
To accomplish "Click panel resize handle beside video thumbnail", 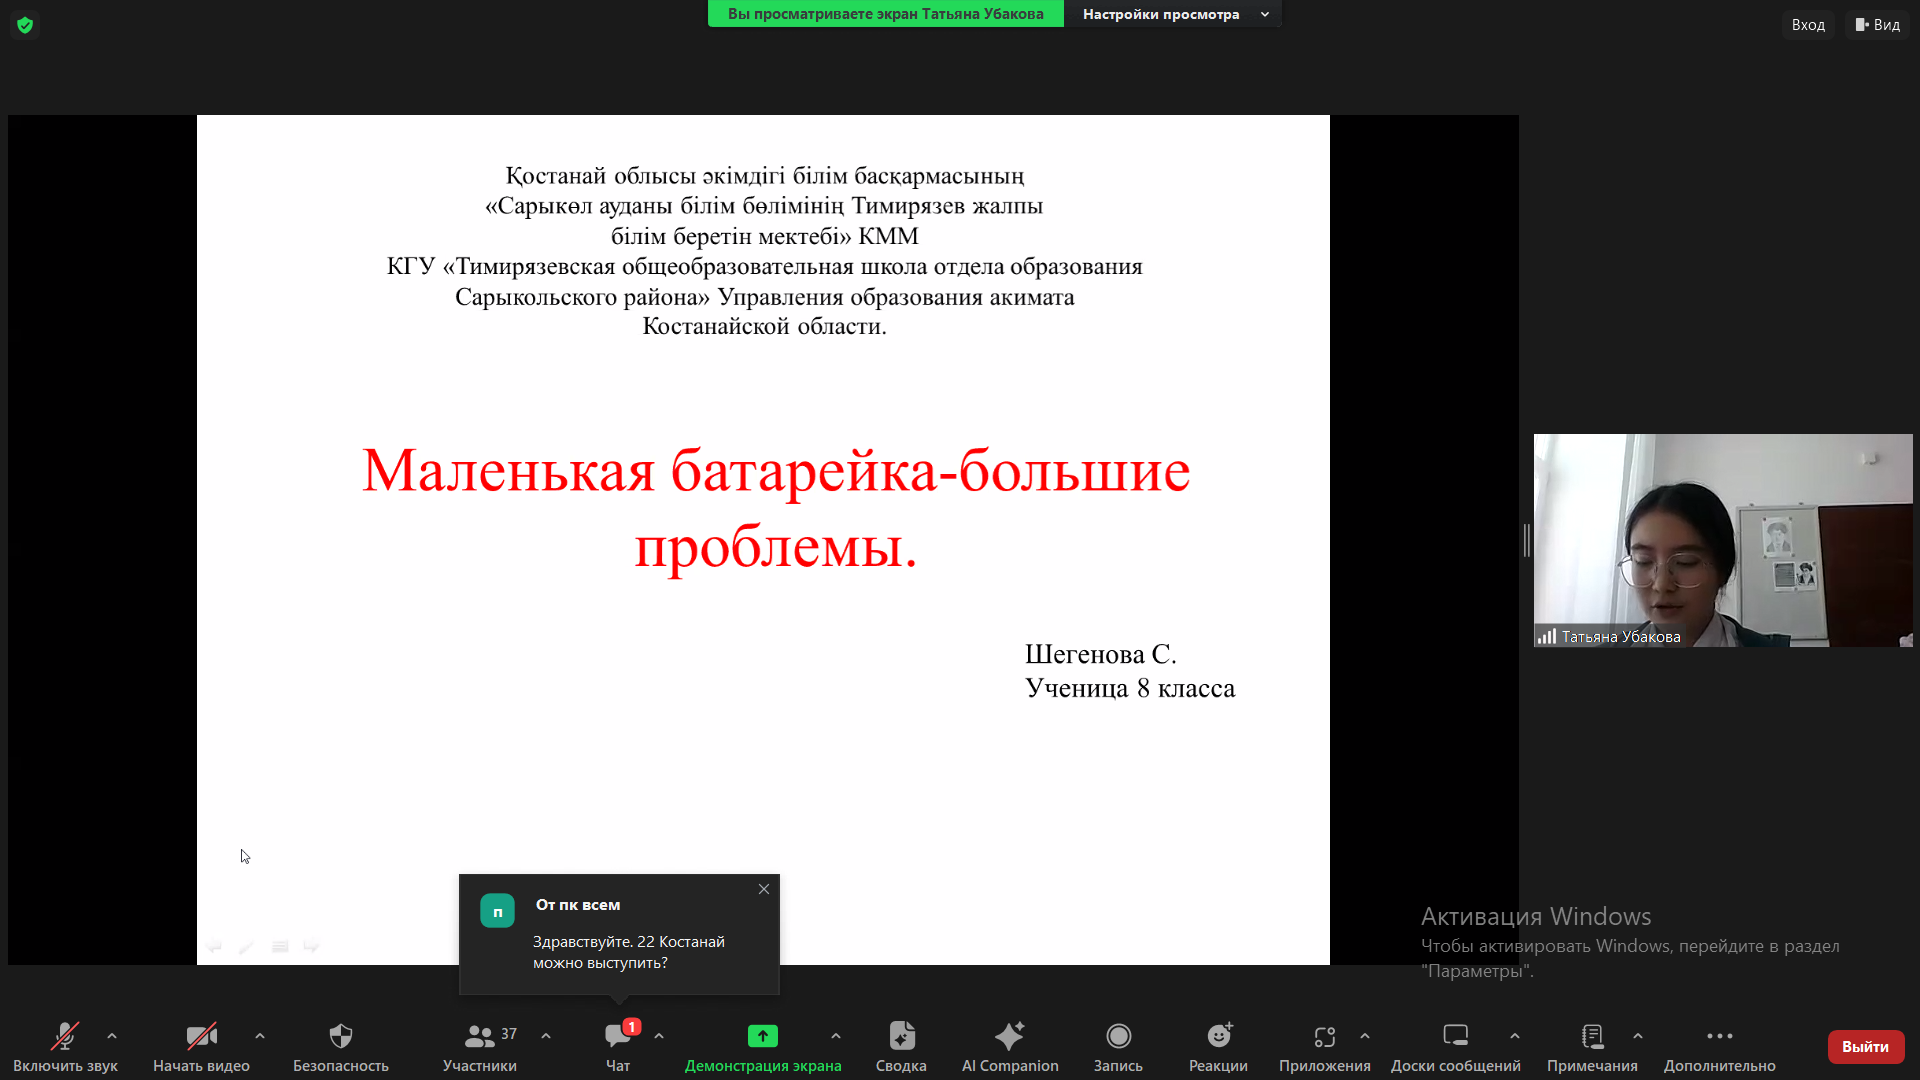I will 1526,540.
